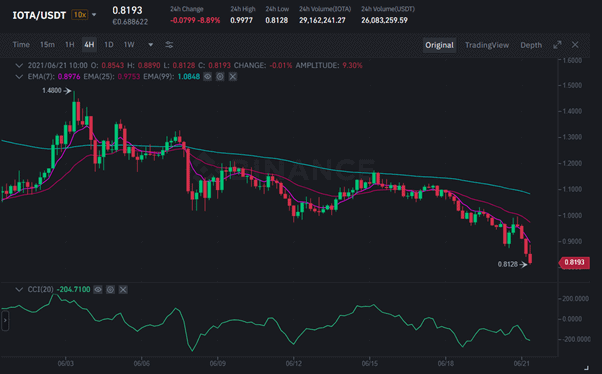Collapse the OHLC info line chevron
602x374 pixels.
coord(19,66)
